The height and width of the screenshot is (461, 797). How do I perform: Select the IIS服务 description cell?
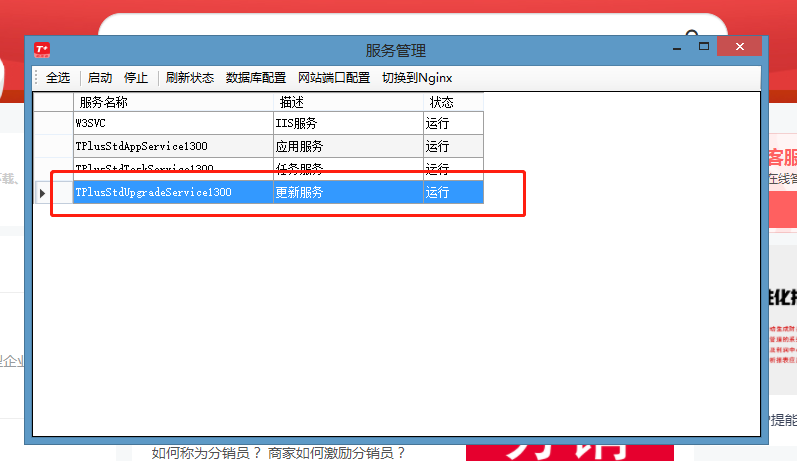coord(348,123)
